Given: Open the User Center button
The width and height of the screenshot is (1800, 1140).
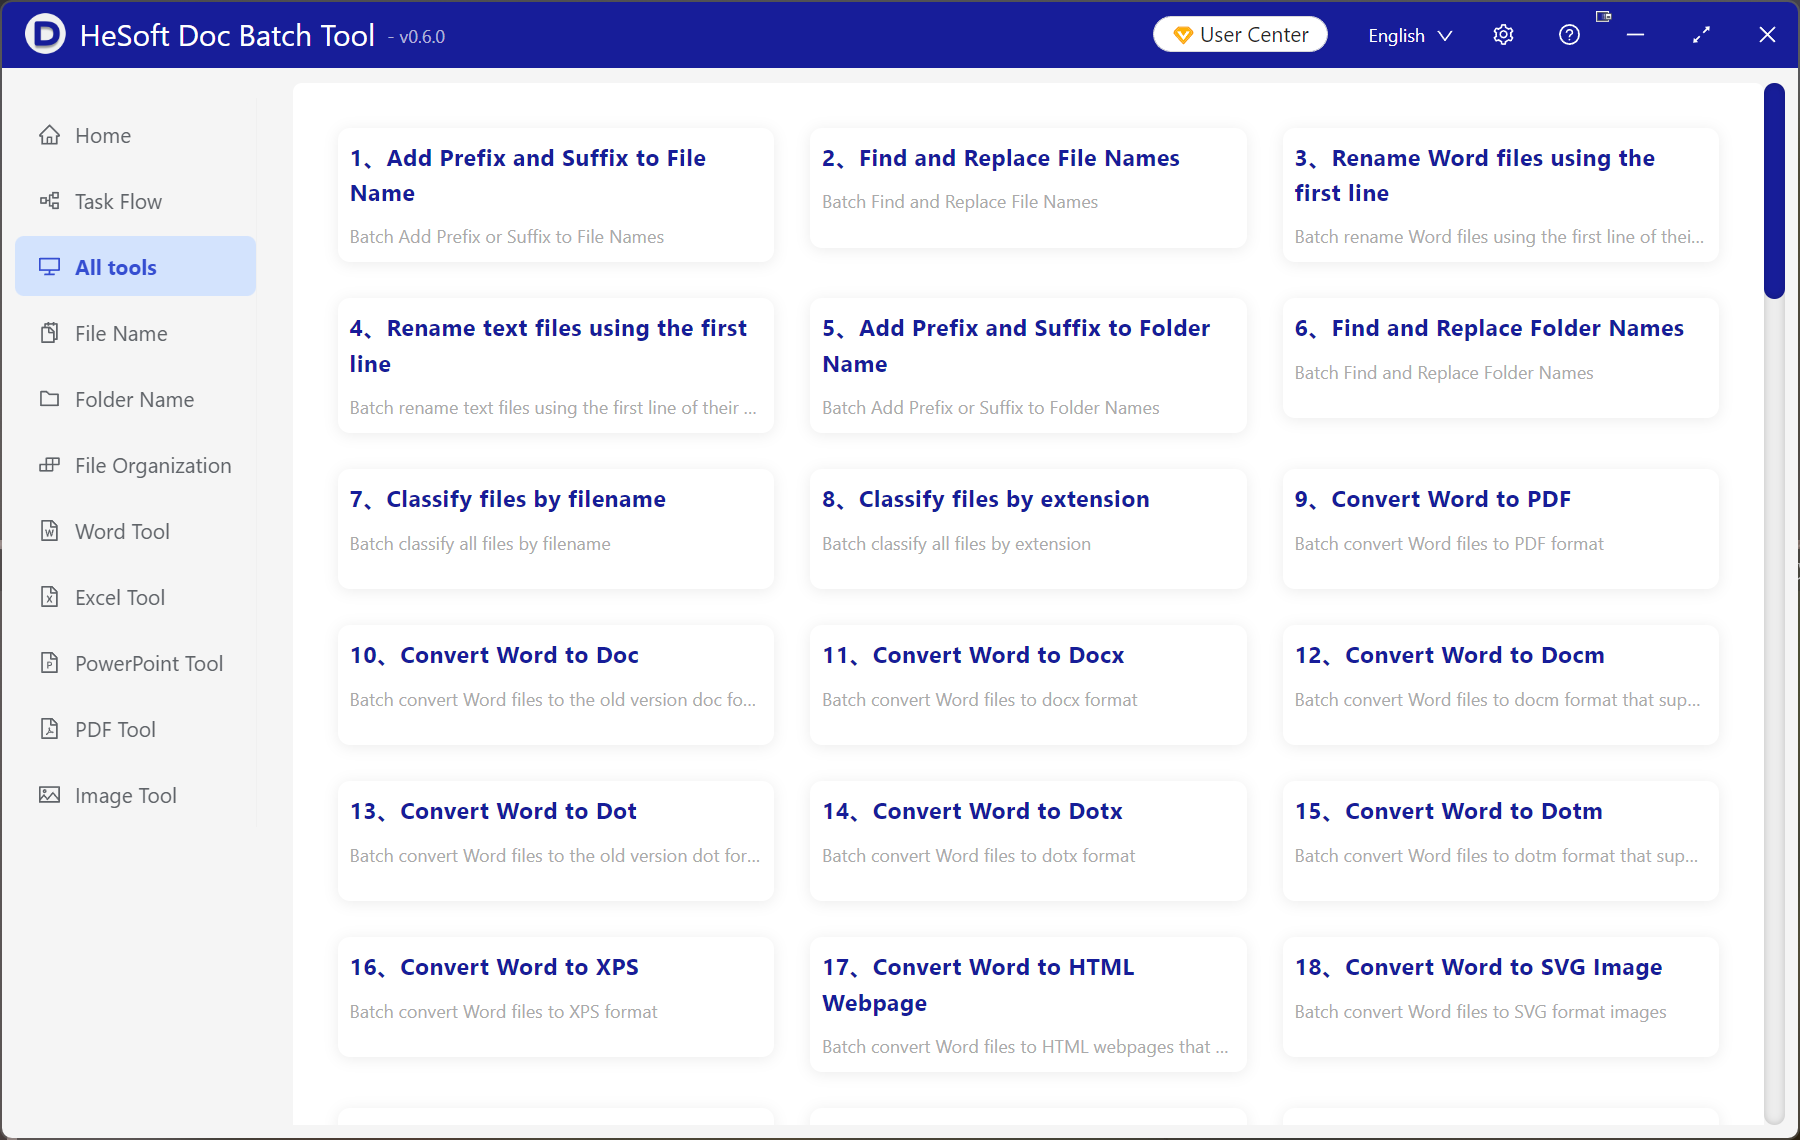Looking at the screenshot, I should 1240,35.
